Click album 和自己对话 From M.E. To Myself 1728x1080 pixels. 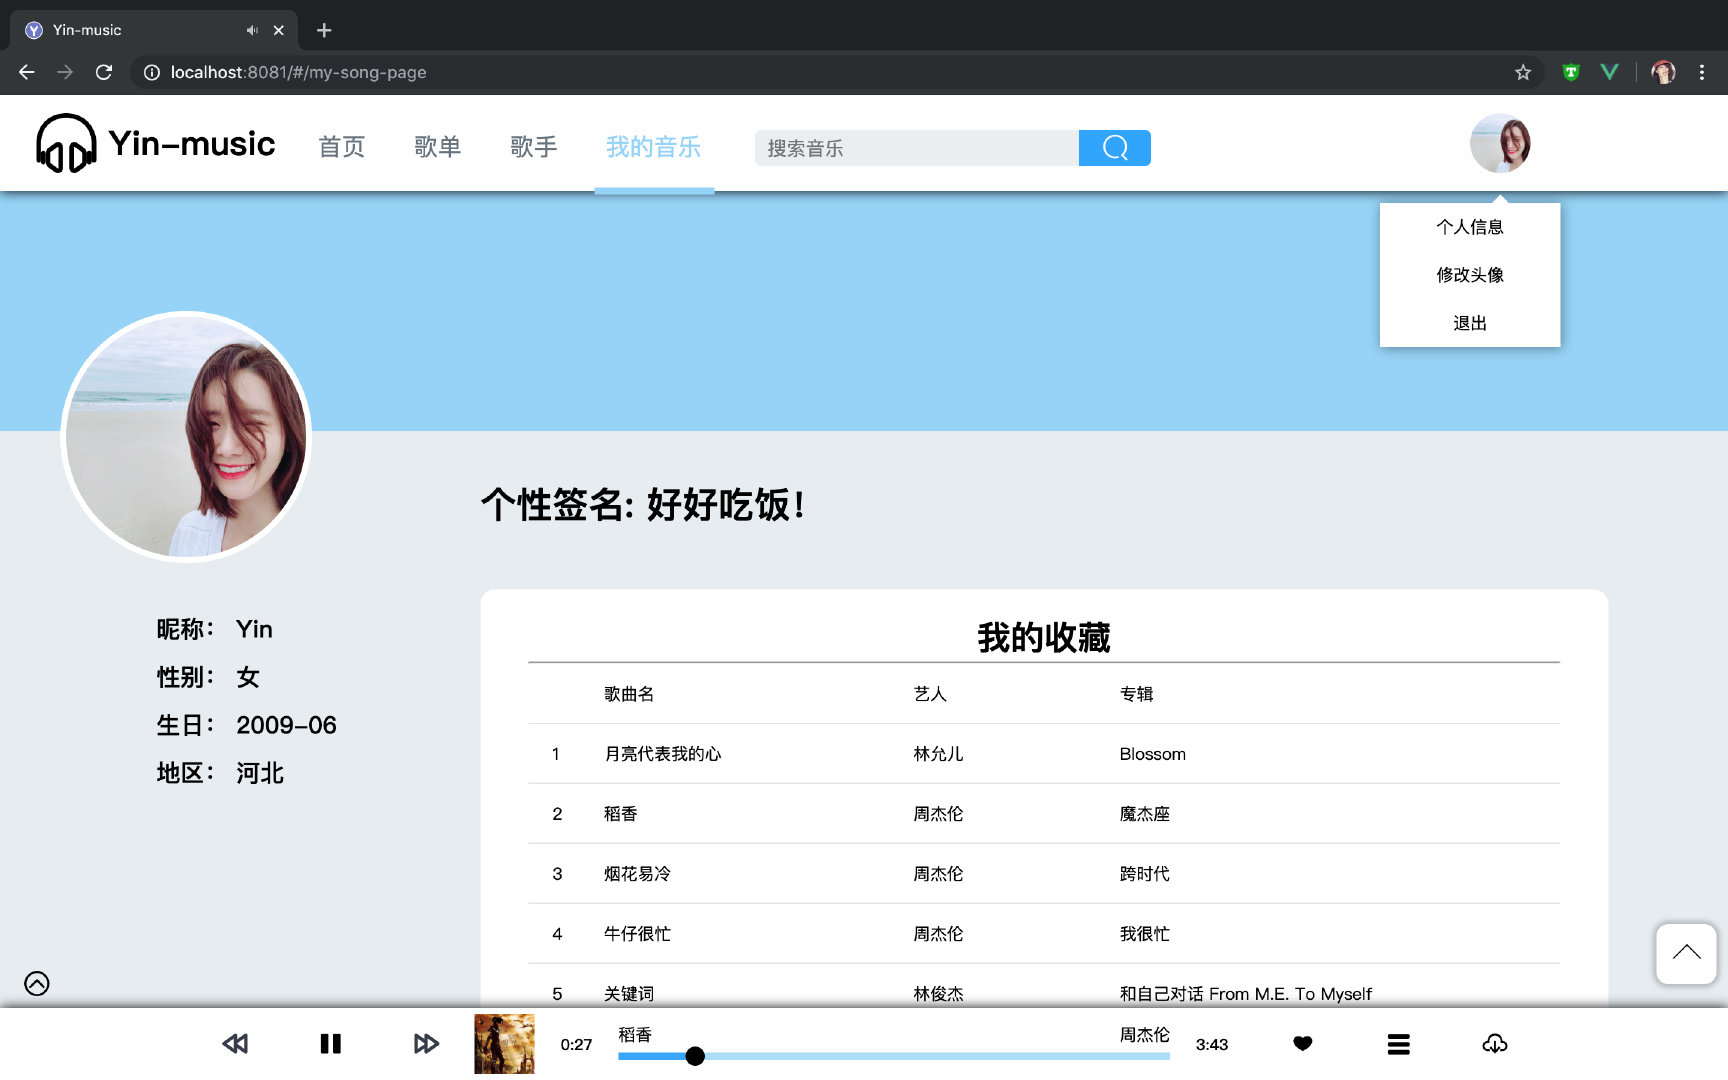[x=1245, y=994]
